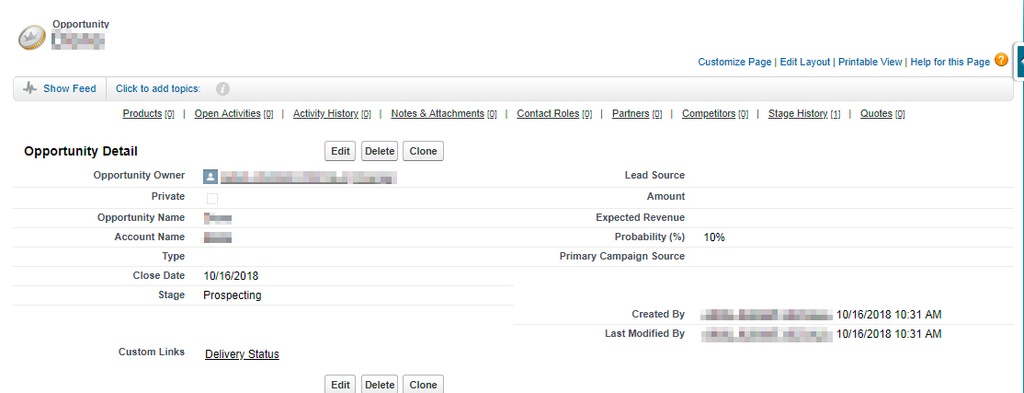This screenshot has height=393, width=1024.
Task: Click the top Edit button
Action: tap(340, 151)
